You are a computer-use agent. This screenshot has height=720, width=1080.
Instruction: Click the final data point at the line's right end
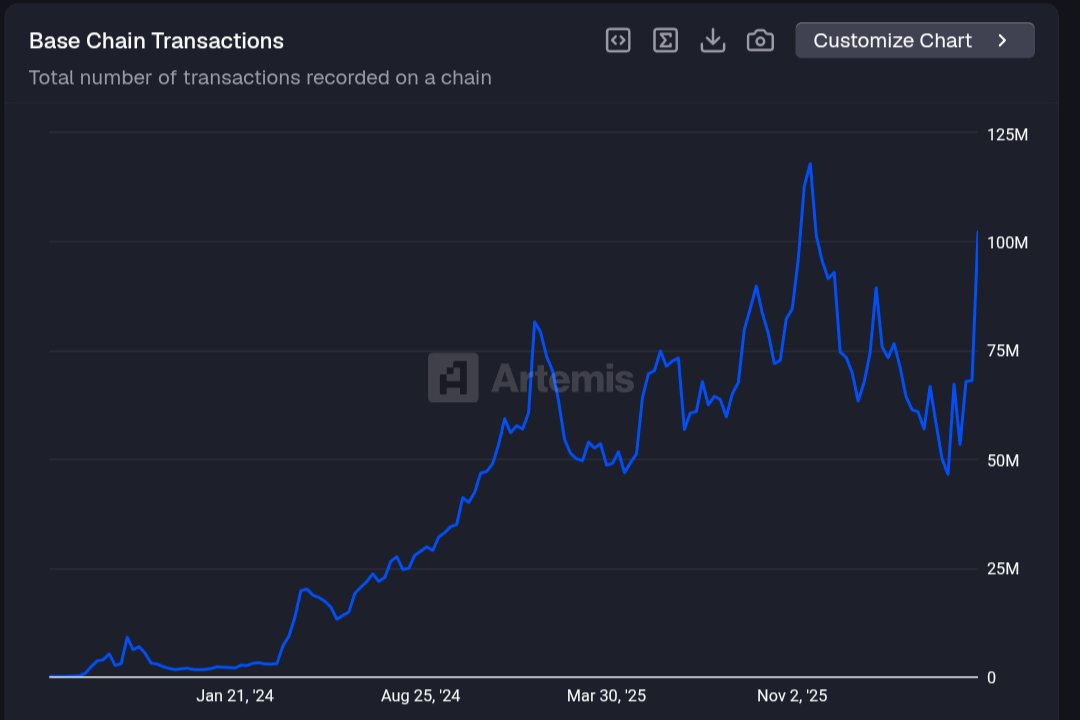coord(977,232)
